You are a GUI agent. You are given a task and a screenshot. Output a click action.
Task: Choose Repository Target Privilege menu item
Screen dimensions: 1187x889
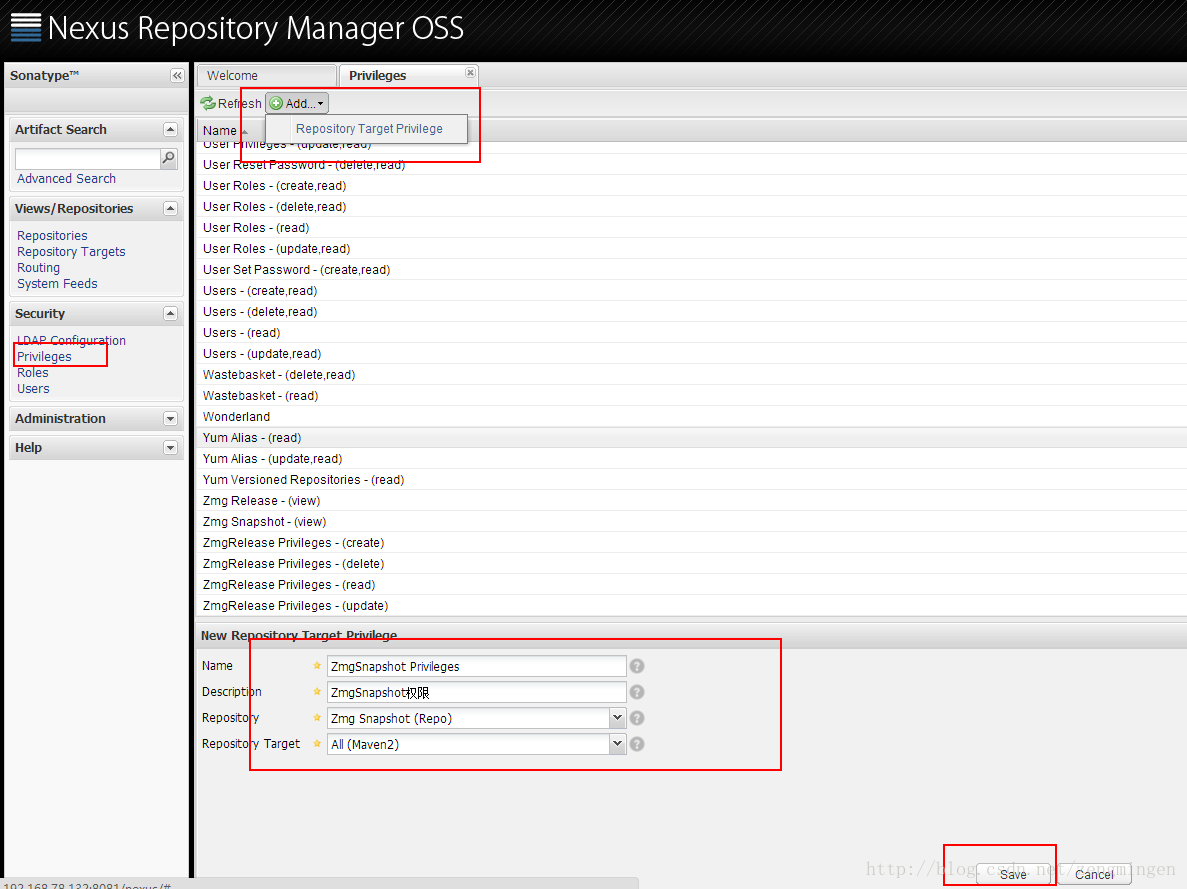[x=369, y=129]
